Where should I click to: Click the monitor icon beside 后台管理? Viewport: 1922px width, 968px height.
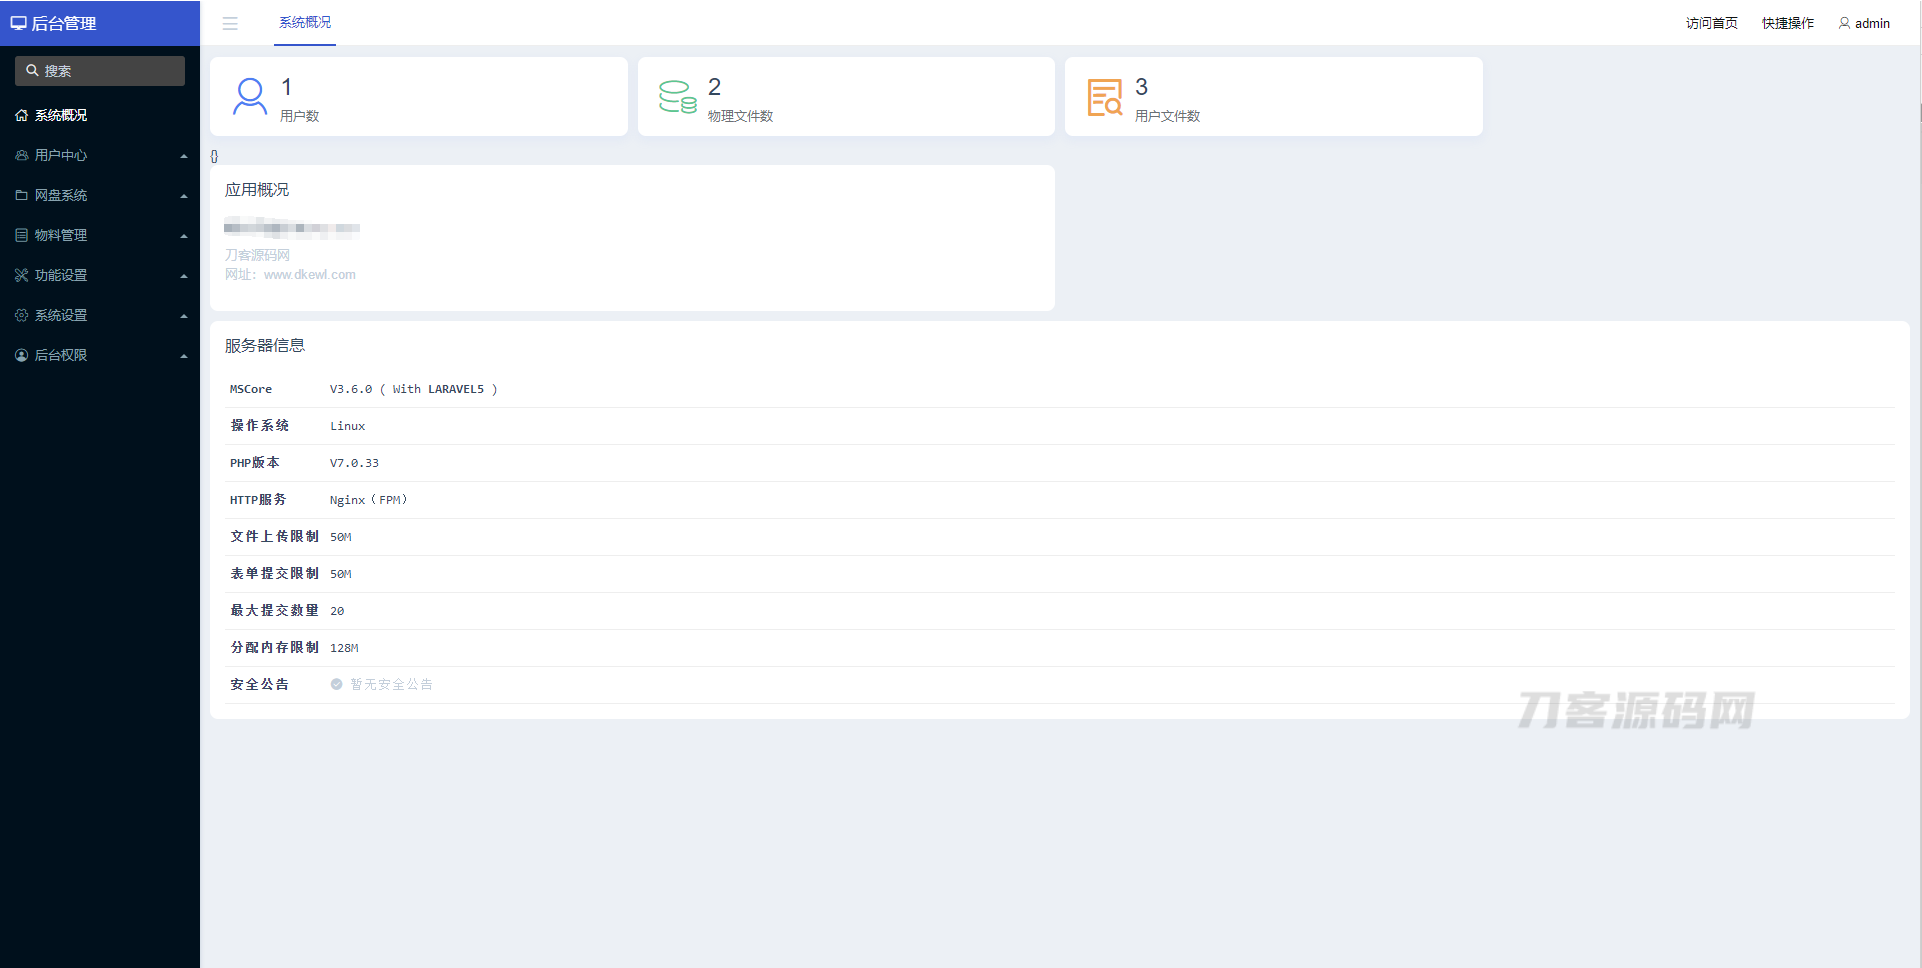click(x=18, y=23)
